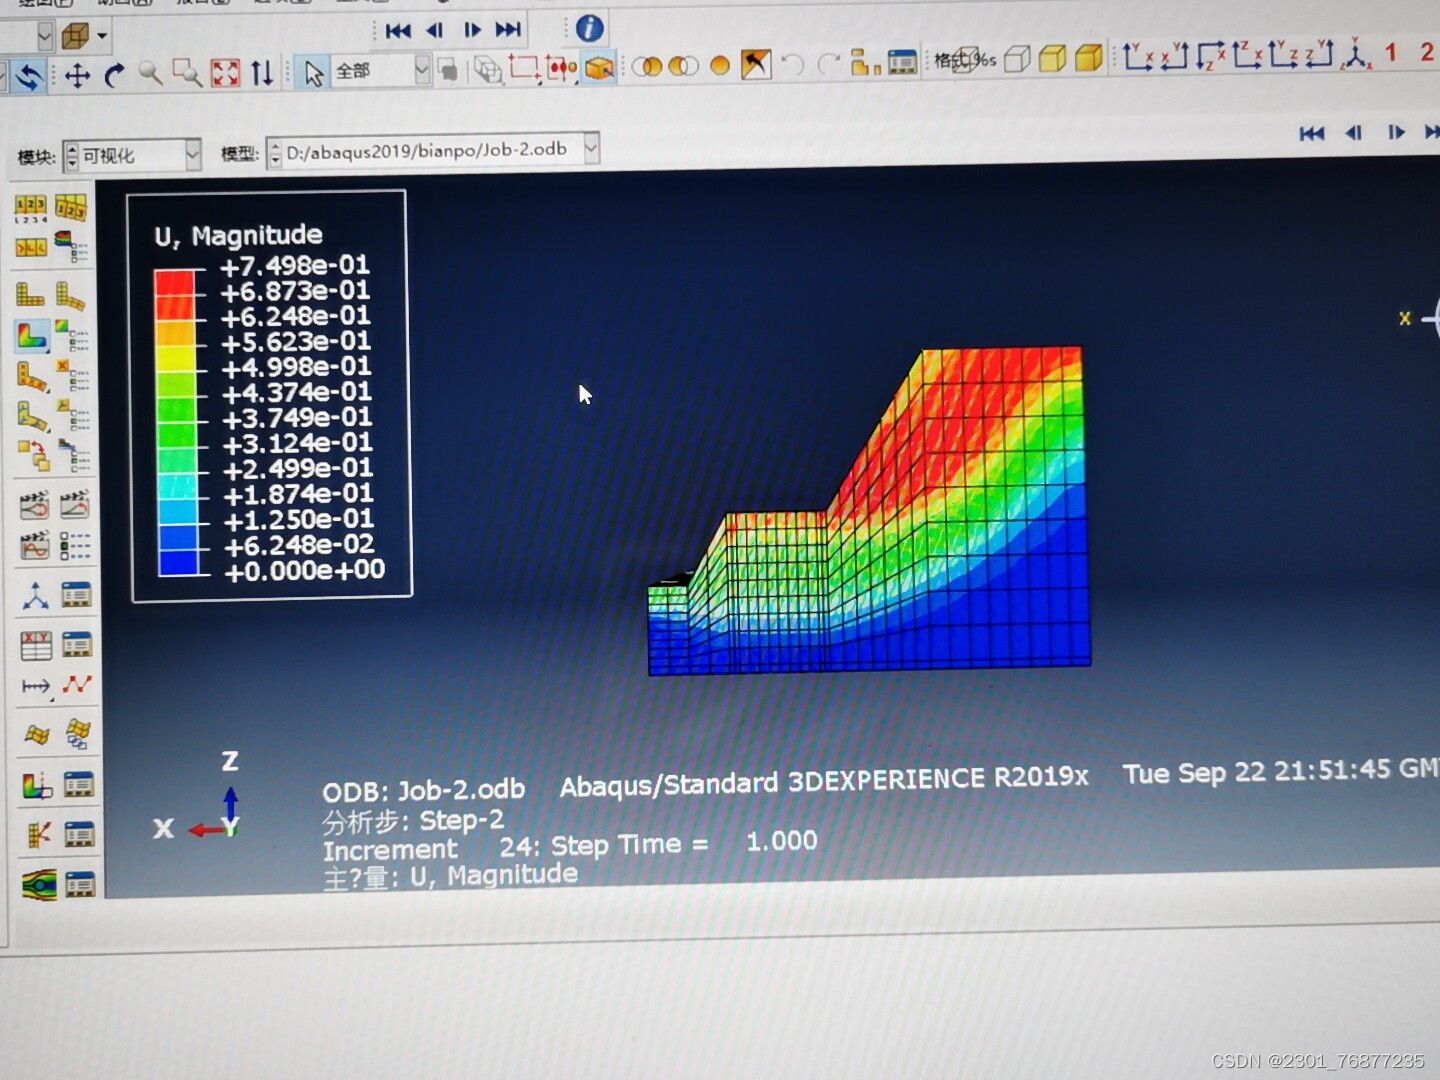Click the view cut activation icon
The width and height of the screenshot is (1440, 1080).
coord(36,786)
